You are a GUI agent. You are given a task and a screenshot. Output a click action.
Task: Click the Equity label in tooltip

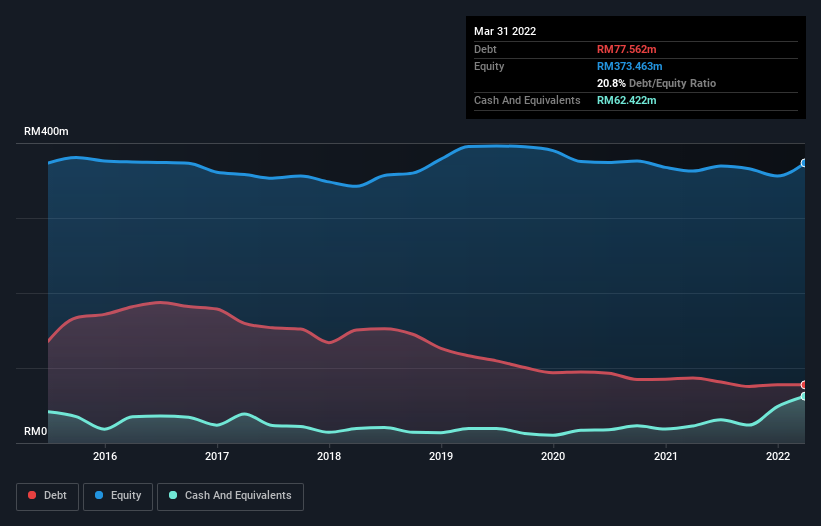(489, 66)
